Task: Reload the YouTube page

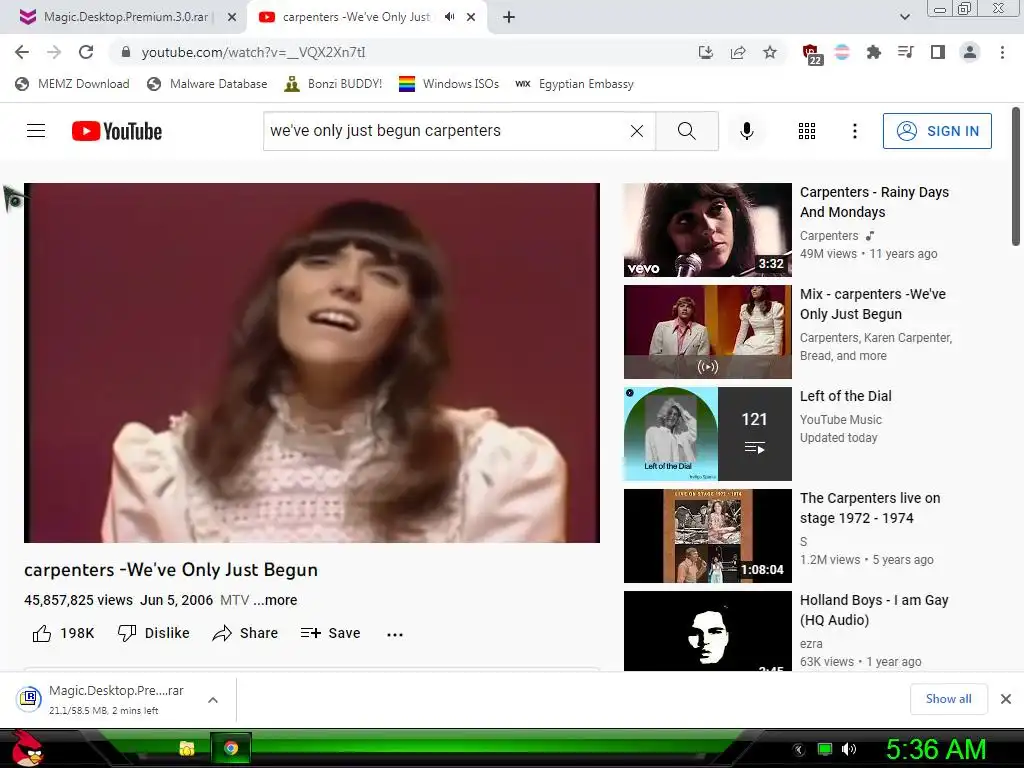Action: tap(86, 52)
